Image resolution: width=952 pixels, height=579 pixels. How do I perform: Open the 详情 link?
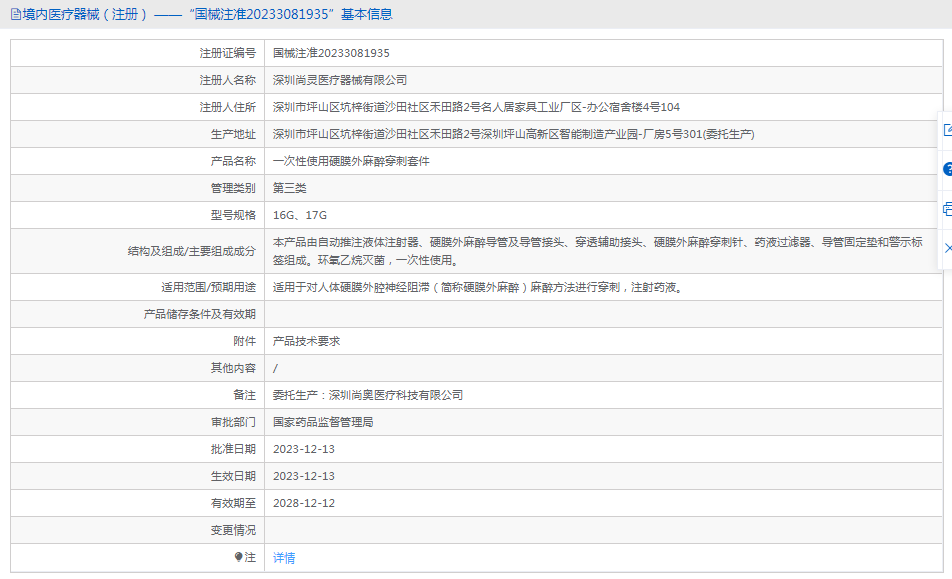click(x=284, y=558)
